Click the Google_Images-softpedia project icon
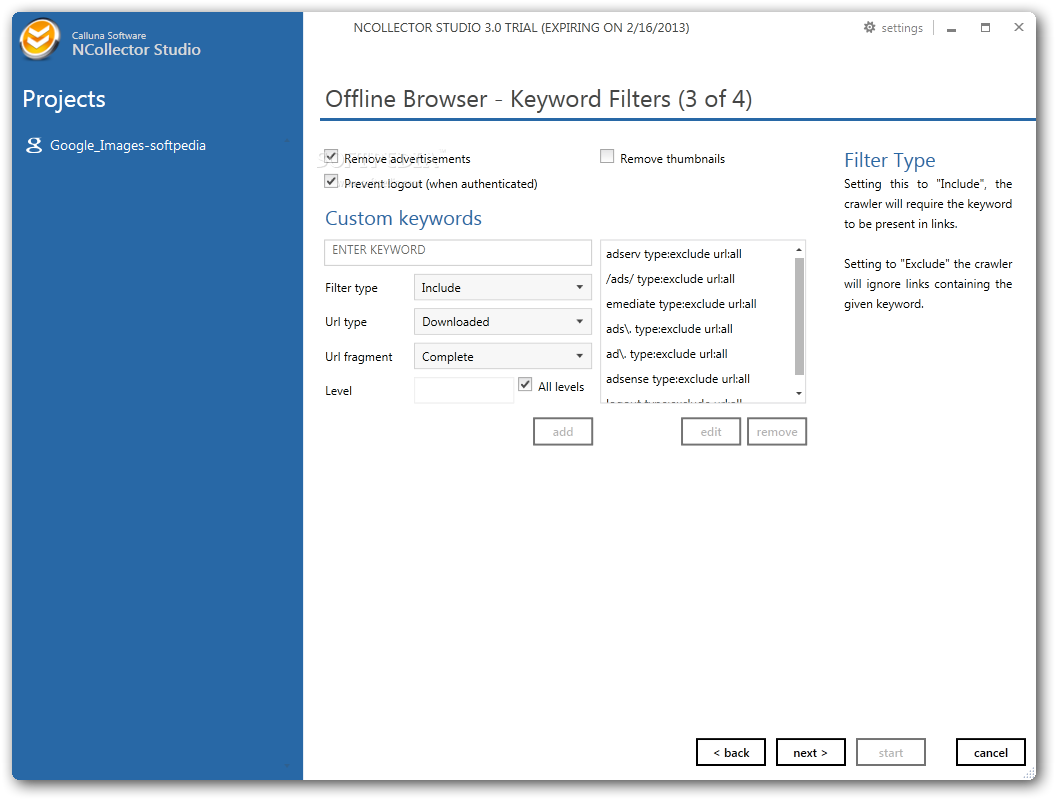 click(34, 145)
